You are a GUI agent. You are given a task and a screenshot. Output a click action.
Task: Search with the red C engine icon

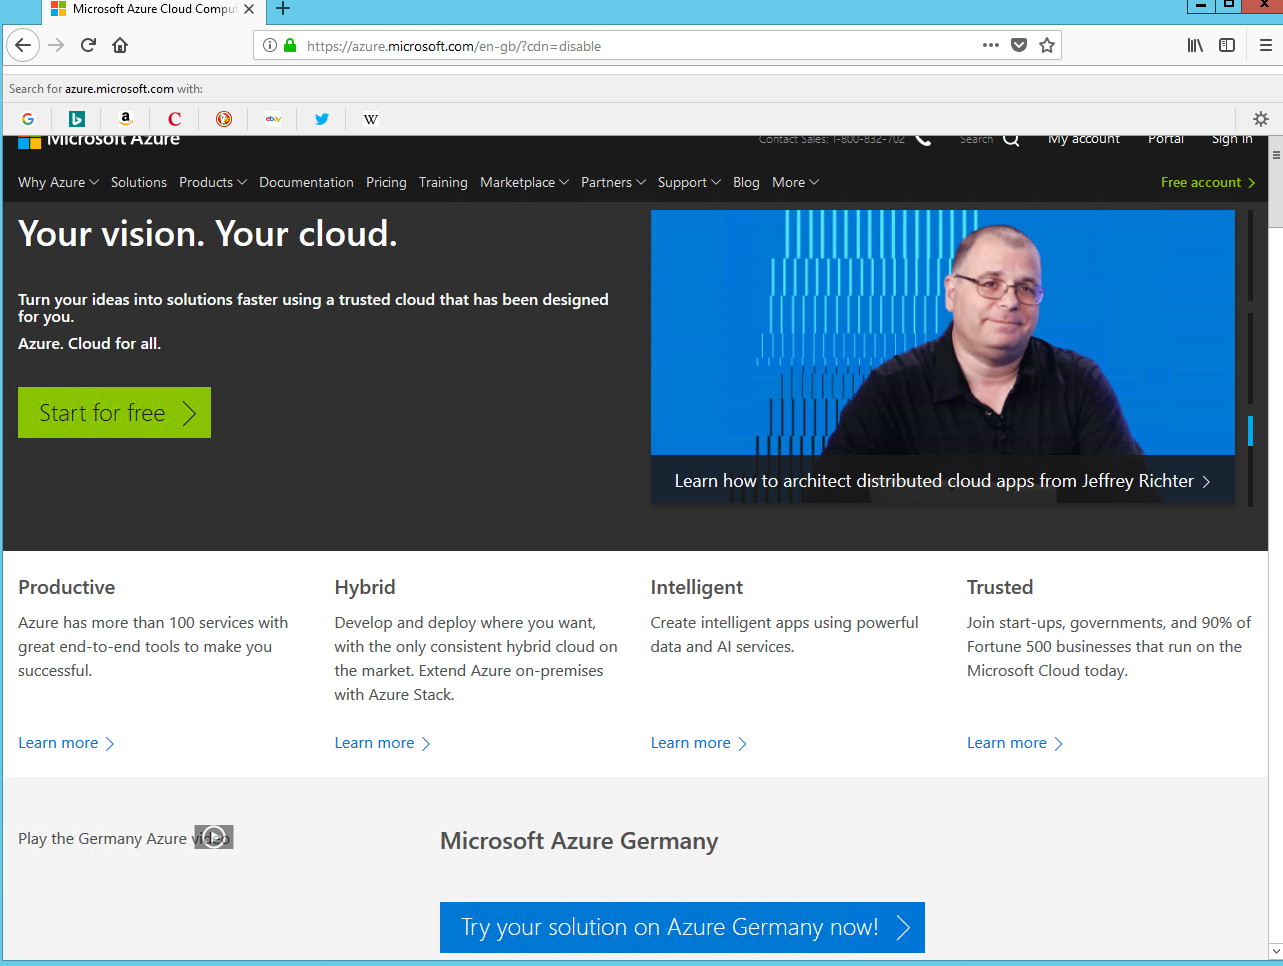pos(175,119)
